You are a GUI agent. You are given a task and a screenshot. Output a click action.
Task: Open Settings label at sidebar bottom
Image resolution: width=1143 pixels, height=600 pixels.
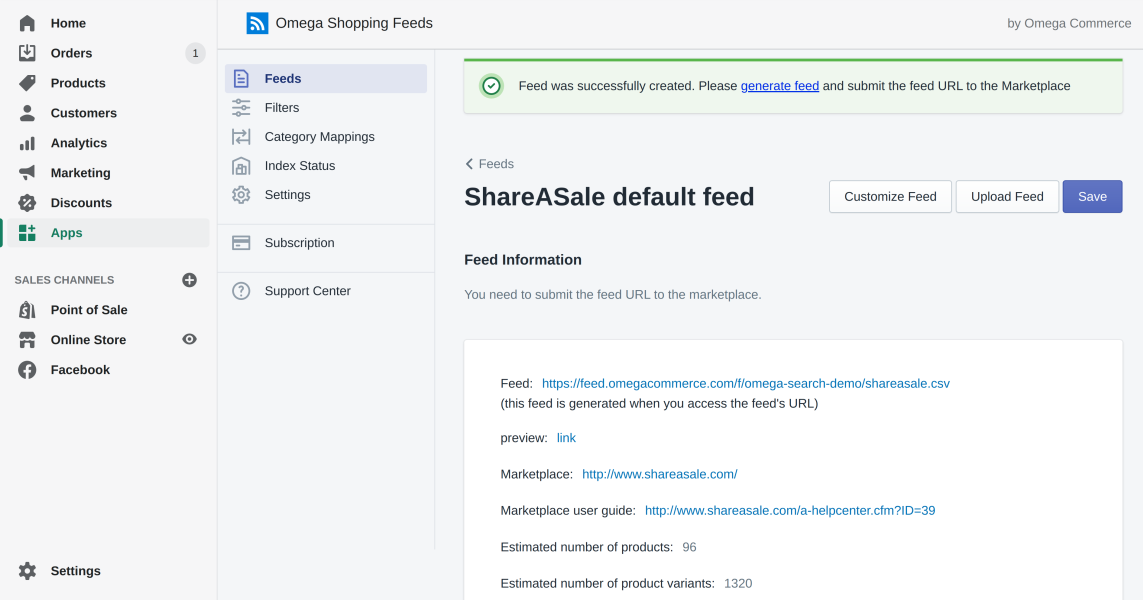point(75,571)
